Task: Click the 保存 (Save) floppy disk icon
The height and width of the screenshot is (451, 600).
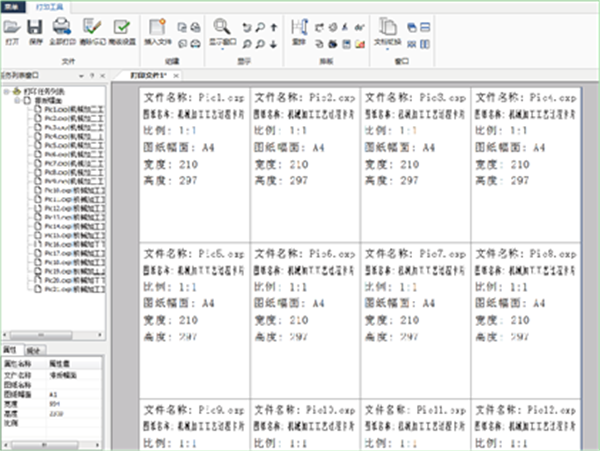Action: click(x=35, y=29)
